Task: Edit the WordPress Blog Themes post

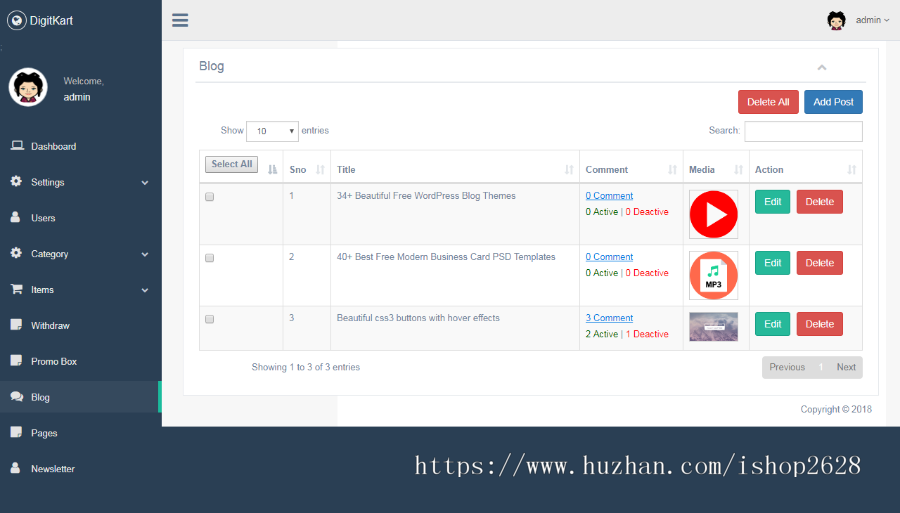Action: (x=773, y=202)
